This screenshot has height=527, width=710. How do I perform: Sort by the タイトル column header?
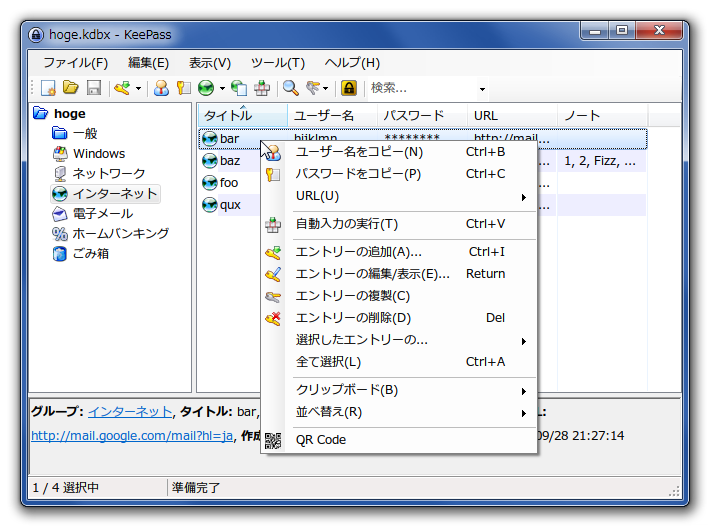tap(243, 115)
